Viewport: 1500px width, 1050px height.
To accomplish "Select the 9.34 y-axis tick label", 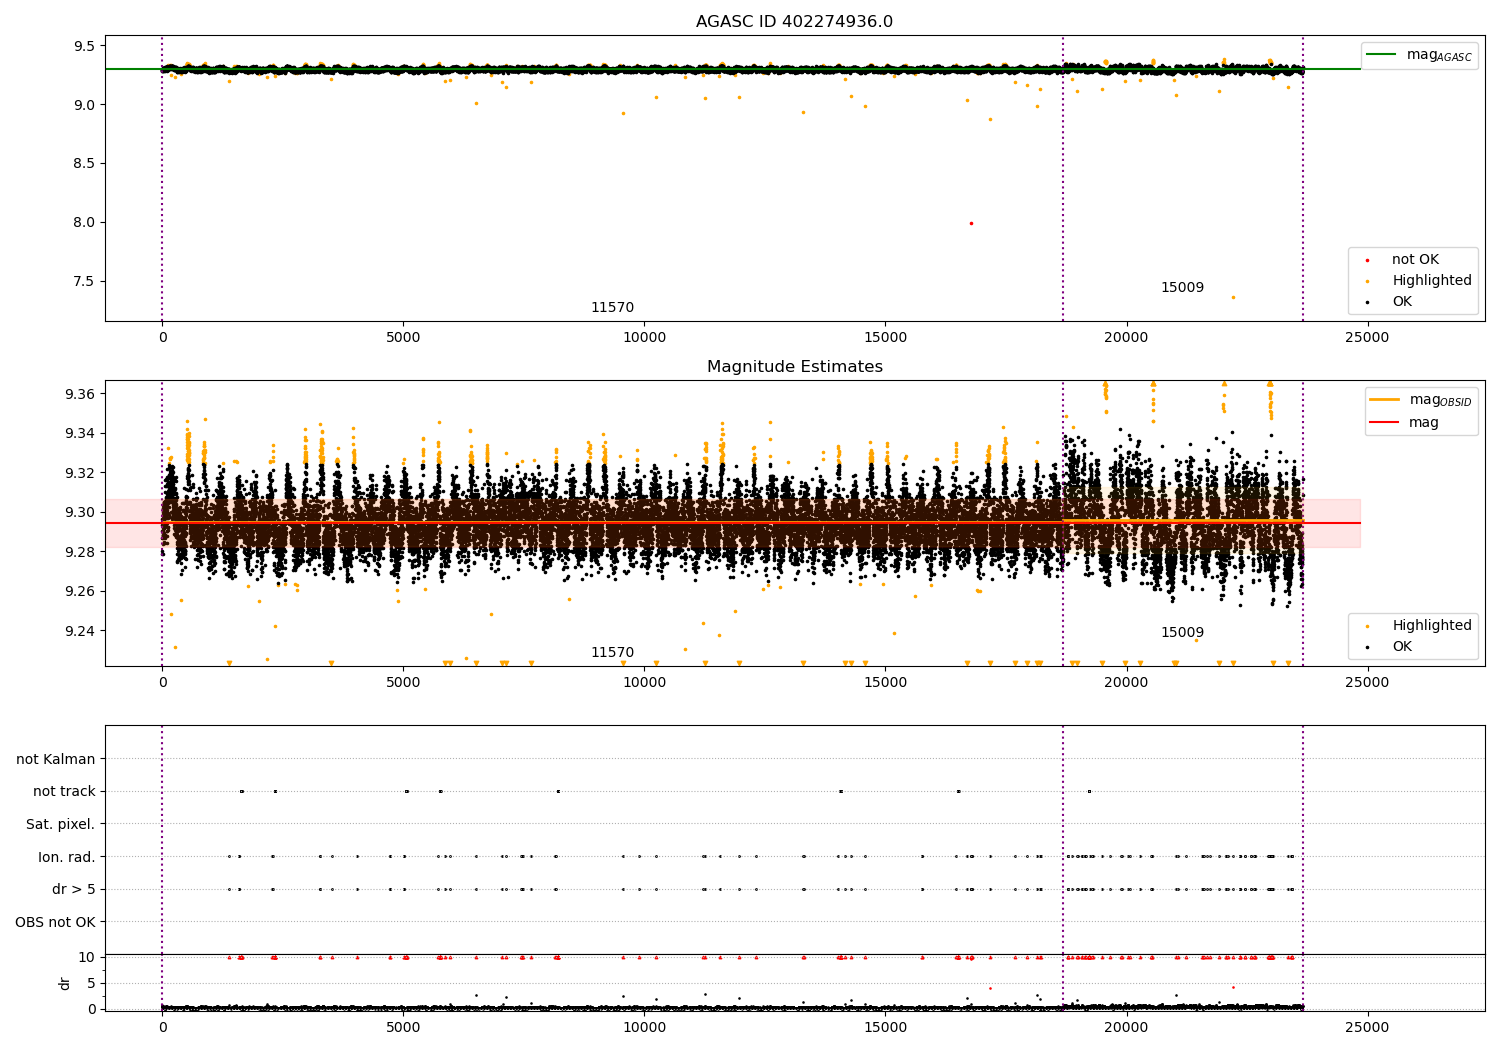I will 80,433.
